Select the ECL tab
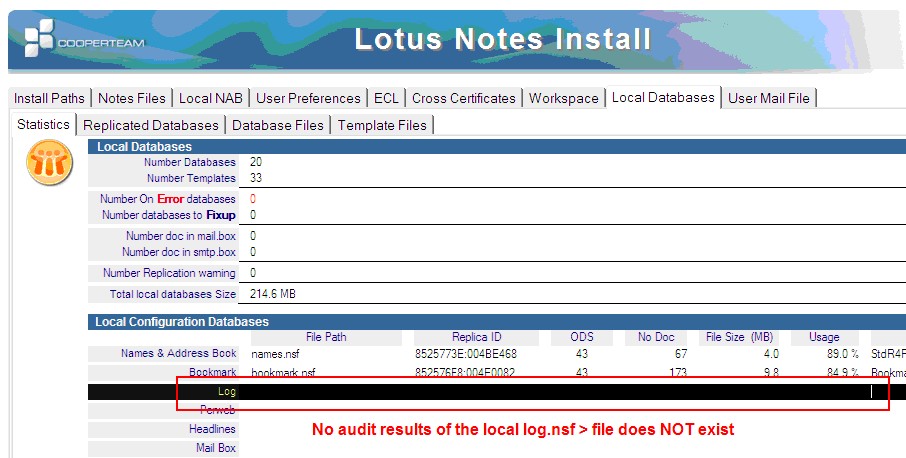The height and width of the screenshot is (458, 906). pyautogui.click(x=386, y=98)
